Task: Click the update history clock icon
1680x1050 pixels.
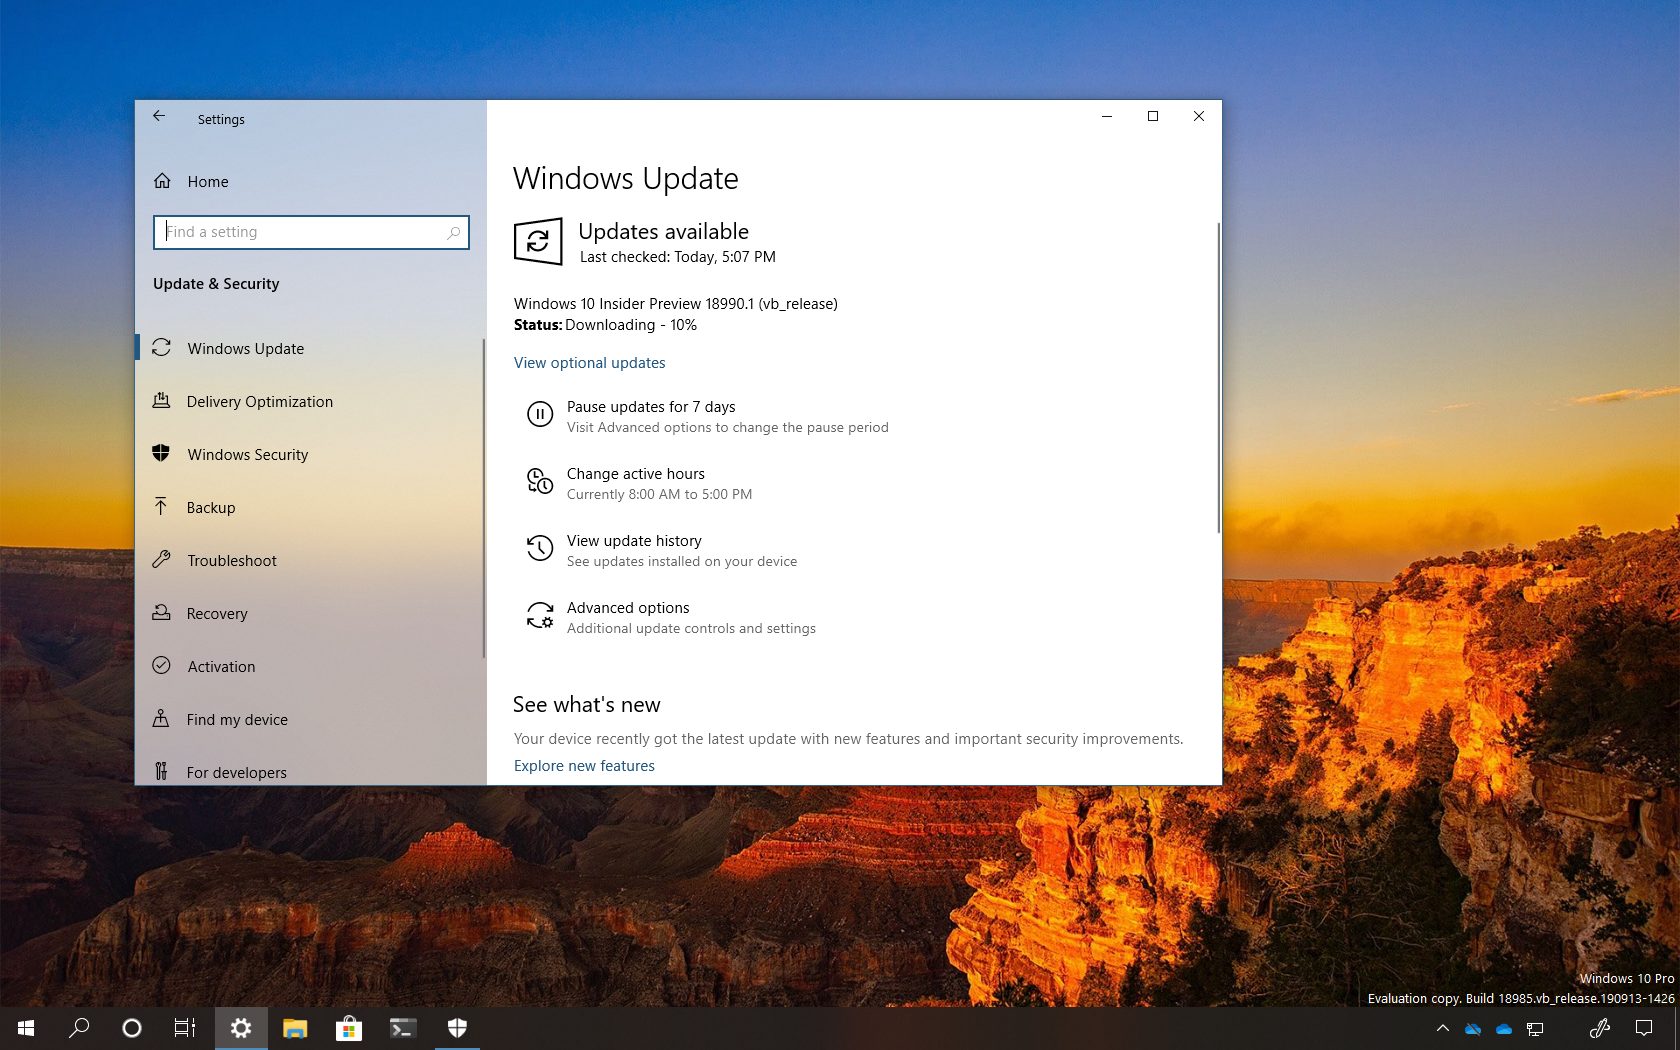Action: click(540, 548)
